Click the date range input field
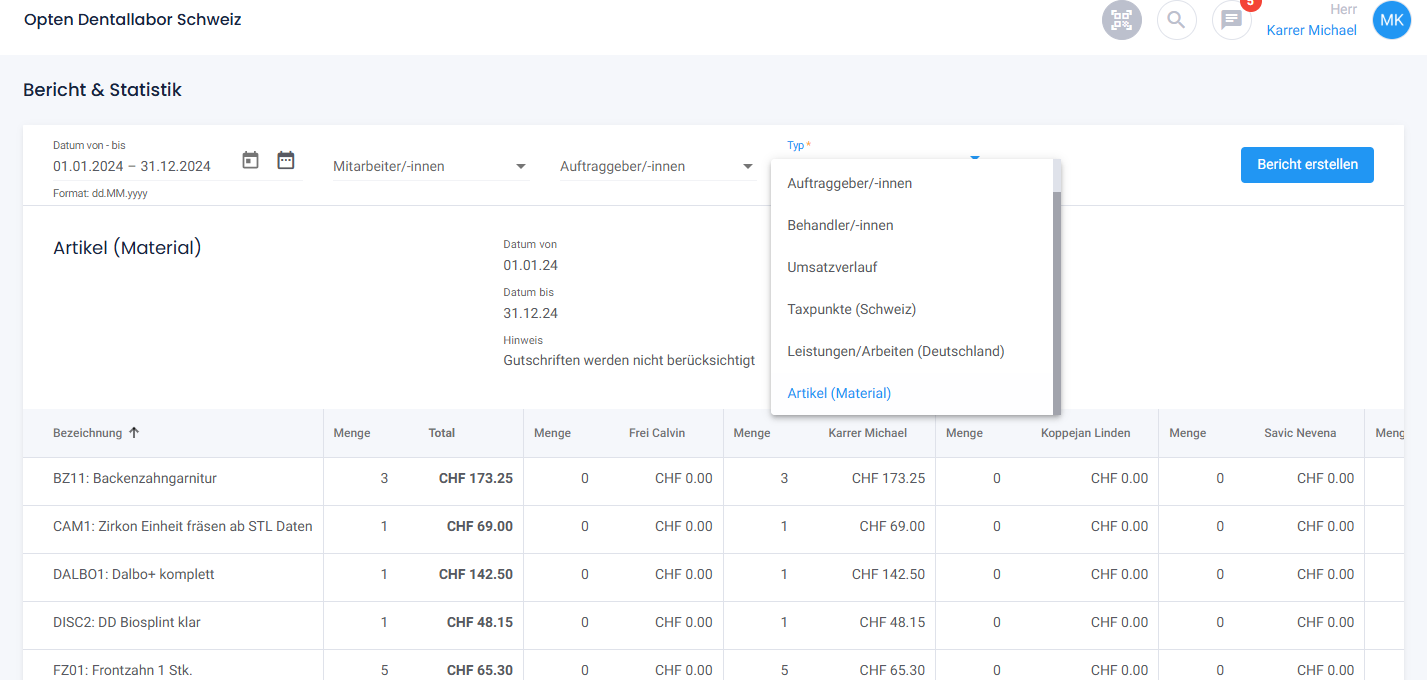 click(x=132, y=166)
